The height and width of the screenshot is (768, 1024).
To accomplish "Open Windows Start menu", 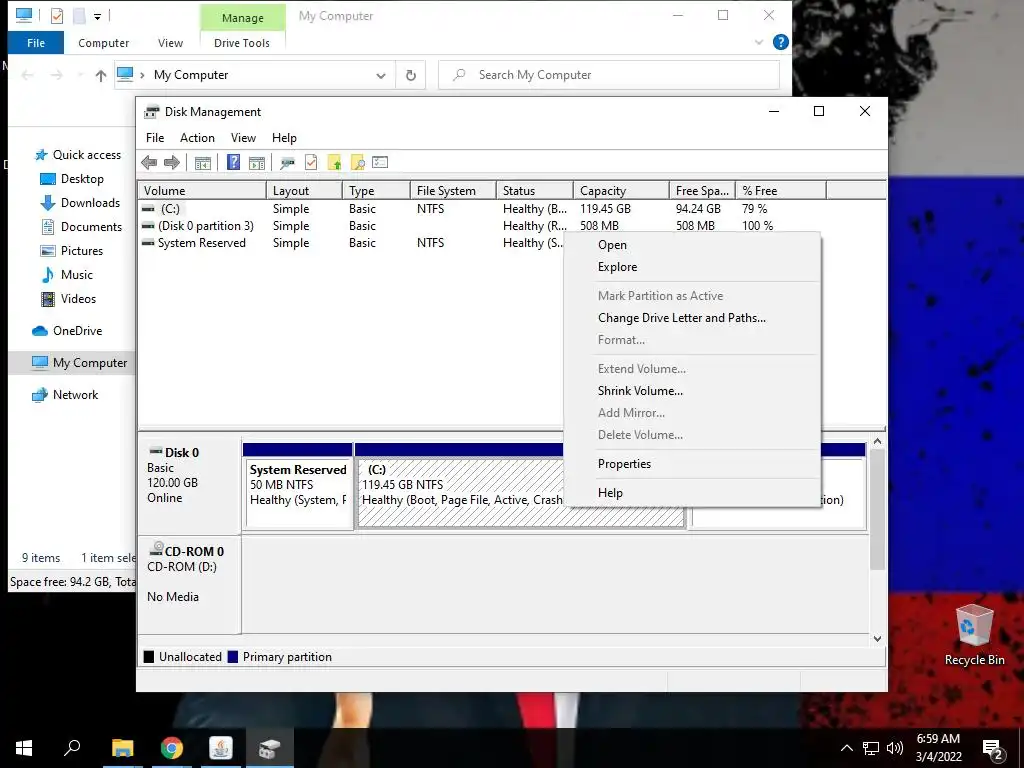I will (x=24, y=748).
